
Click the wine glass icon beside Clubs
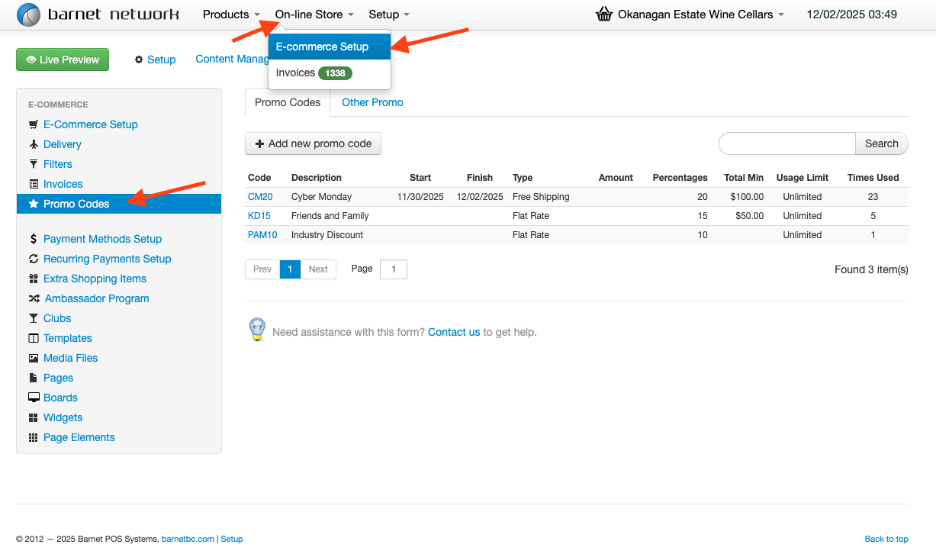[x=33, y=318]
